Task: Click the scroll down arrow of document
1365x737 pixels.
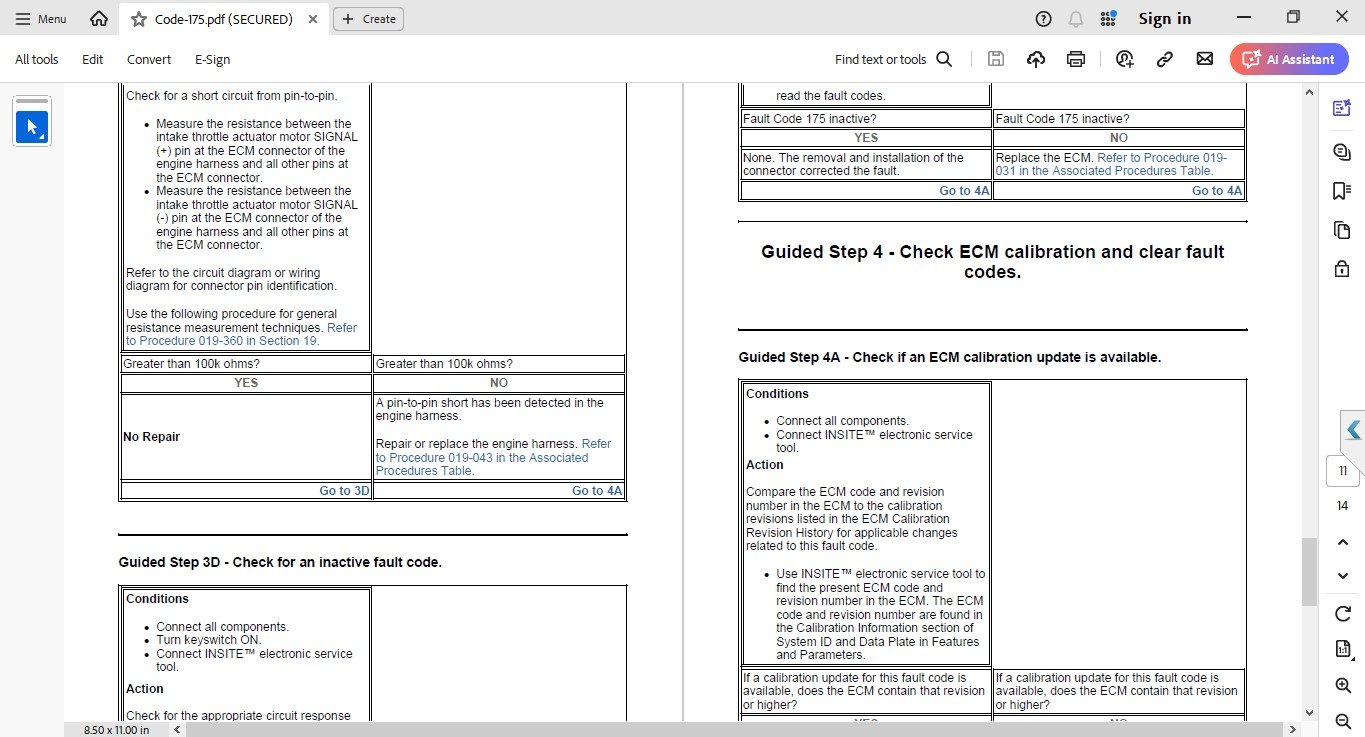Action: pyautogui.click(x=1309, y=713)
